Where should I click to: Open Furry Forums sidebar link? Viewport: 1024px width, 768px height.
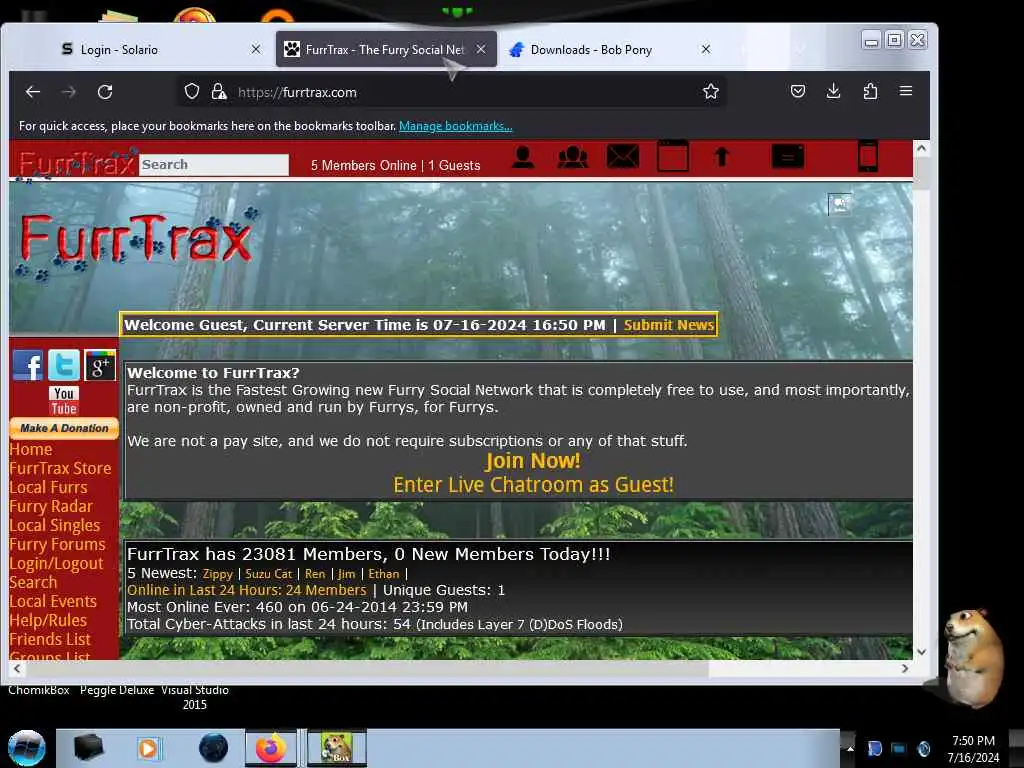(x=57, y=545)
